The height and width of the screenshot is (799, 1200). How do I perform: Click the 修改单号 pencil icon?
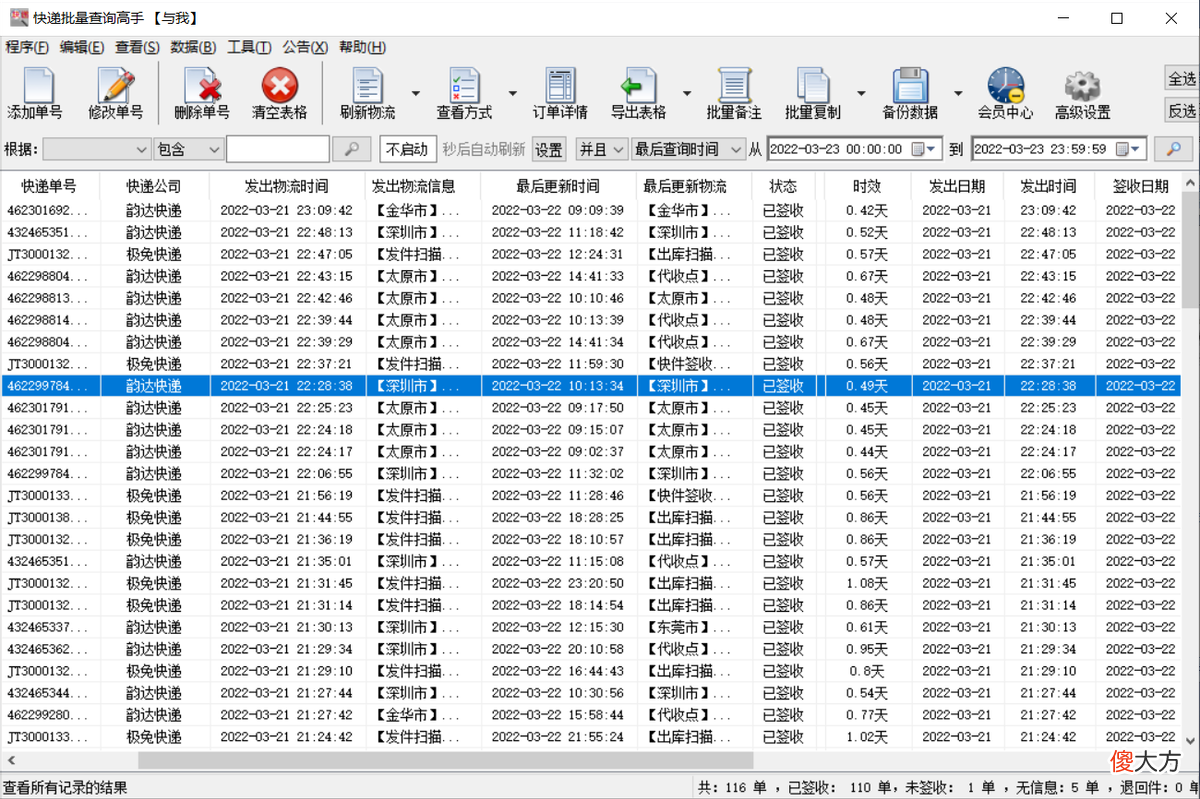(x=116, y=86)
